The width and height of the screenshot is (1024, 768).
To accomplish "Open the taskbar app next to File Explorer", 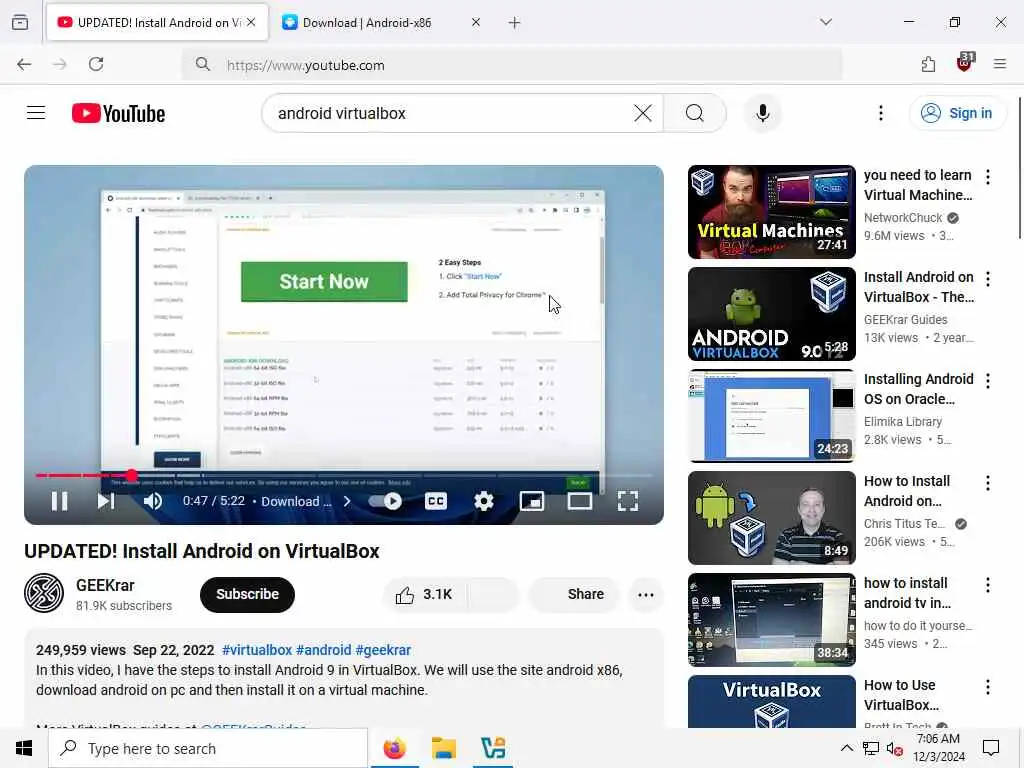I will (x=493, y=748).
